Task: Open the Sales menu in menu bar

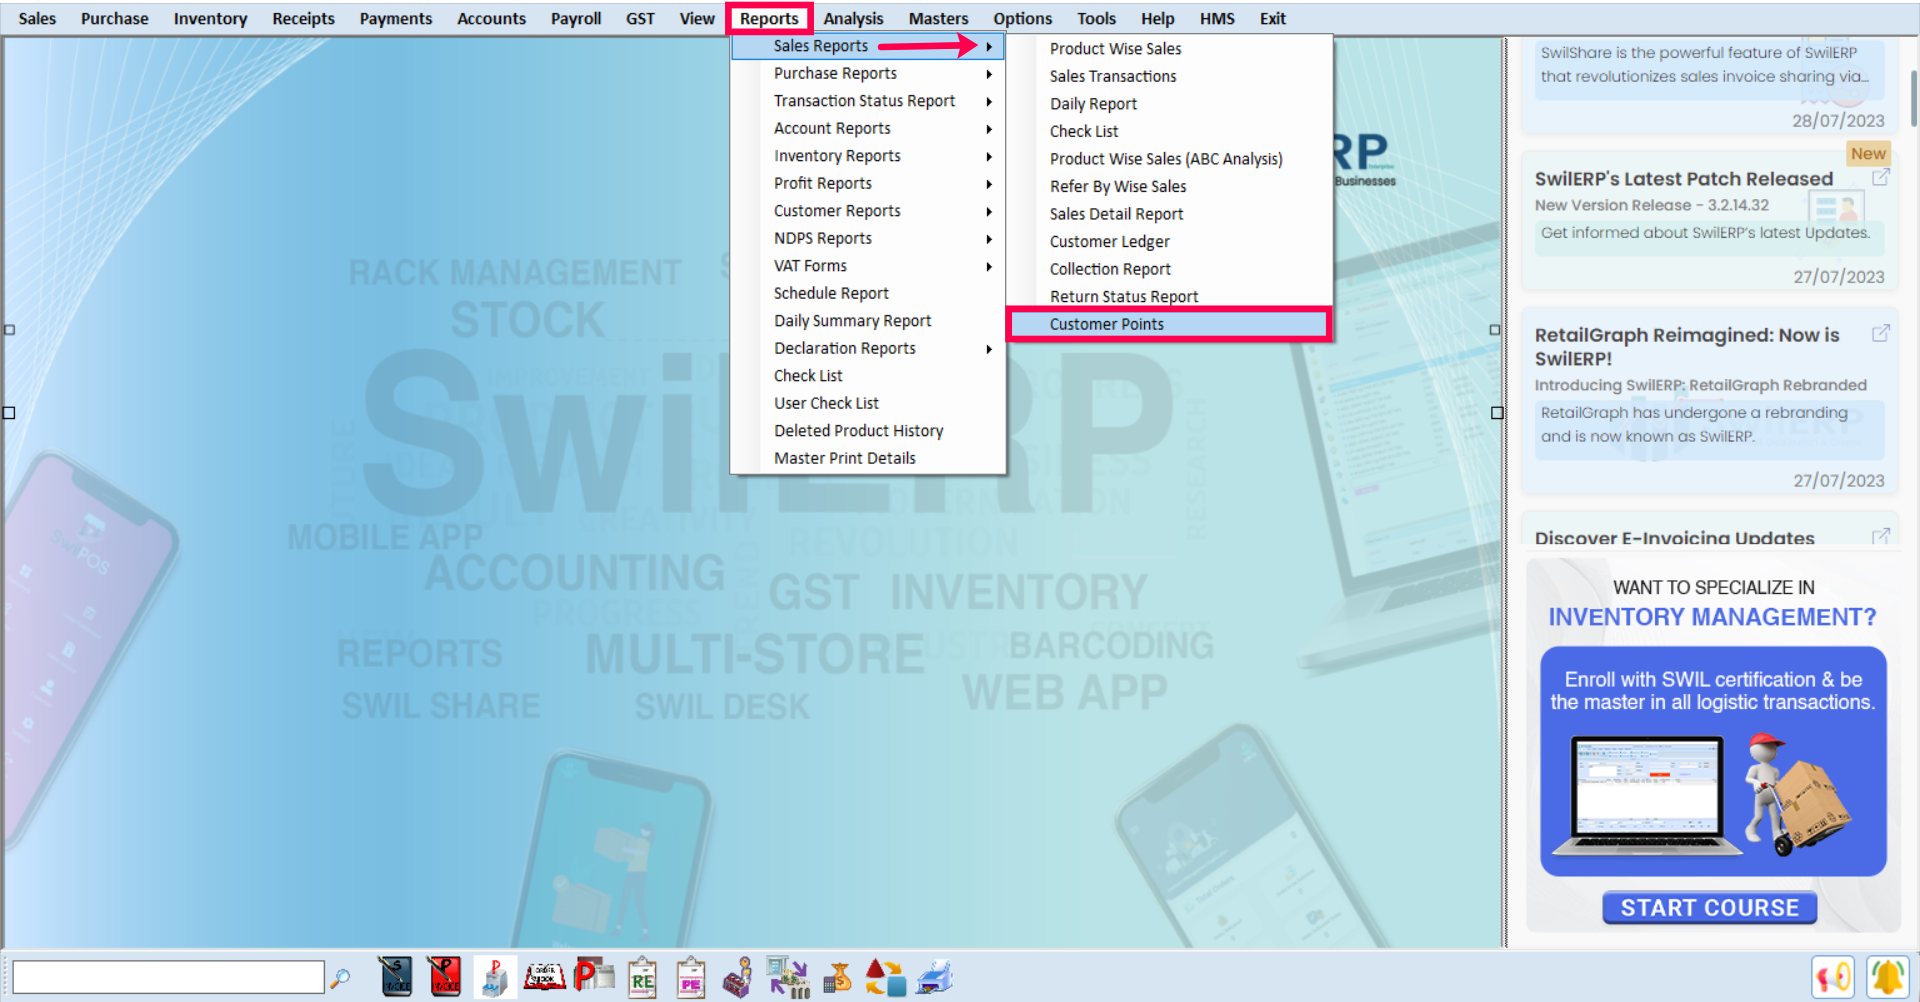Action: pos(37,18)
